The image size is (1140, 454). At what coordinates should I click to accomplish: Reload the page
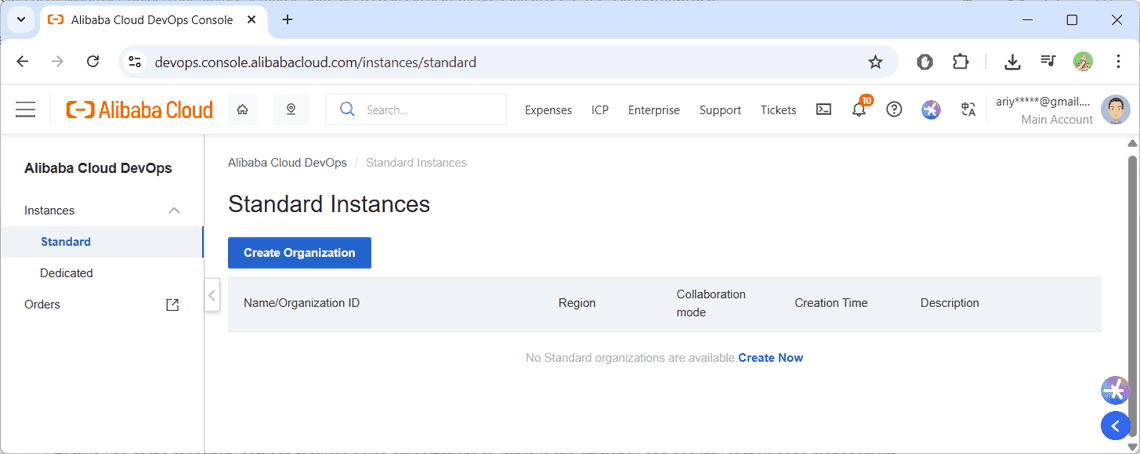pyautogui.click(x=92, y=62)
